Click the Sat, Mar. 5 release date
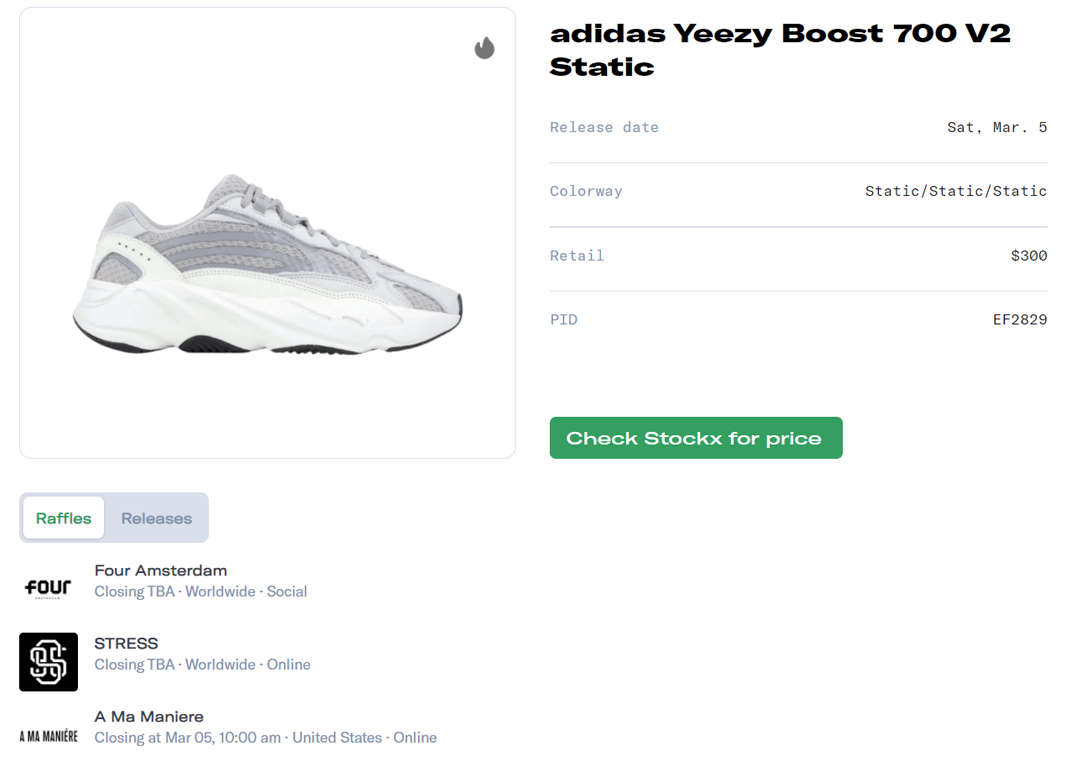Viewport: 1080px width, 760px height. click(x=997, y=127)
